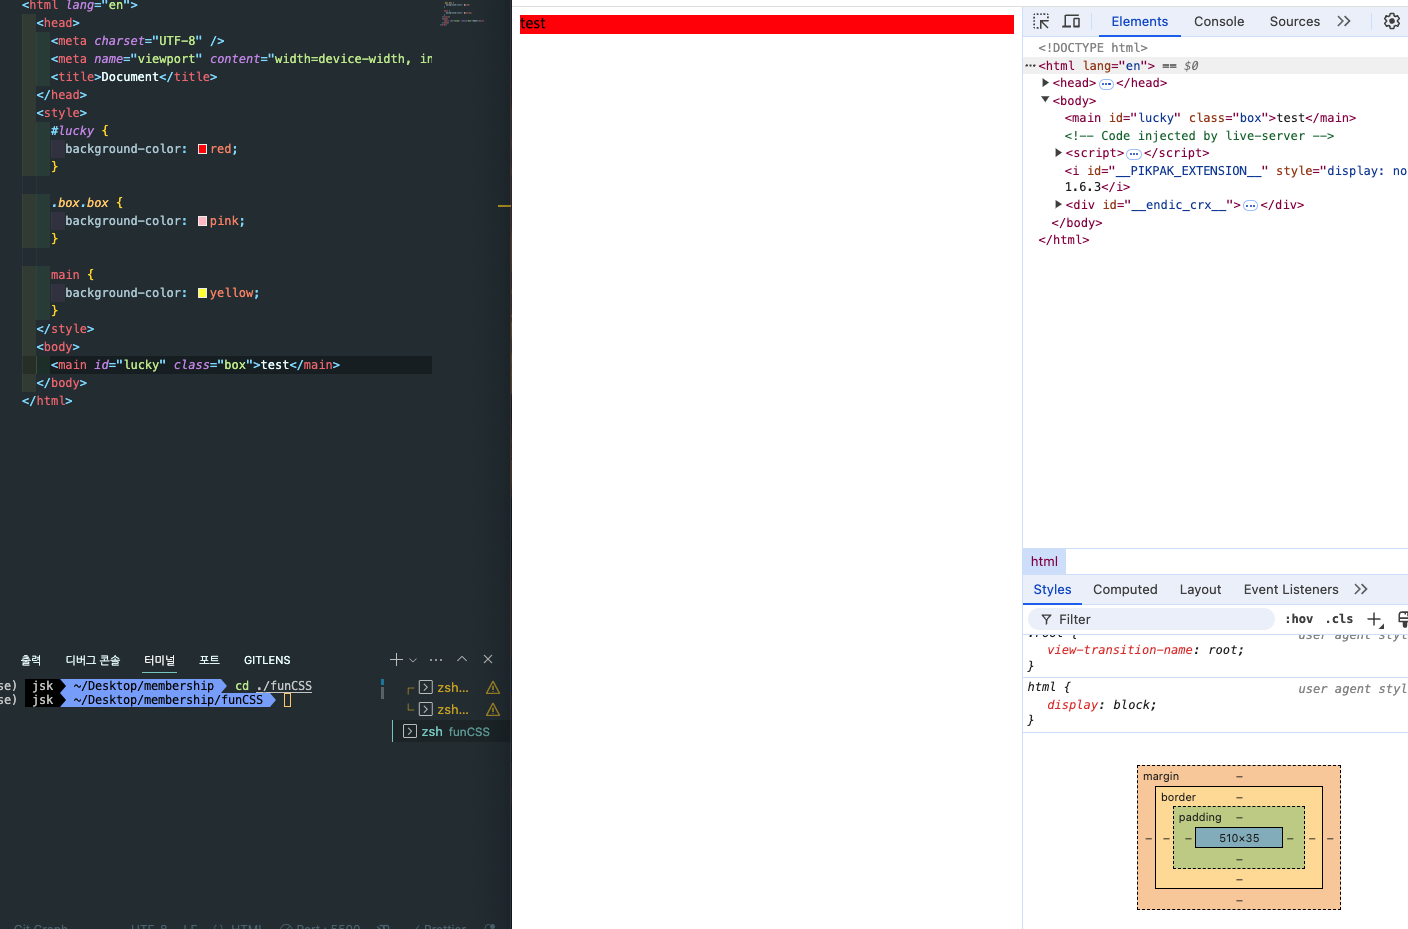1408x929 pixels.
Task: Open the red color swatch in #lucky rule
Action: [x=202, y=149]
